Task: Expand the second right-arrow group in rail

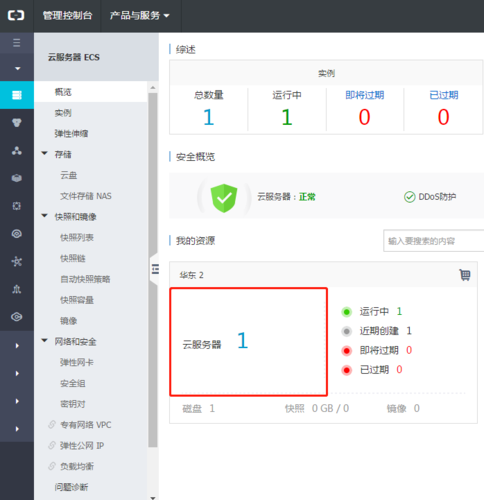Action: [17, 373]
